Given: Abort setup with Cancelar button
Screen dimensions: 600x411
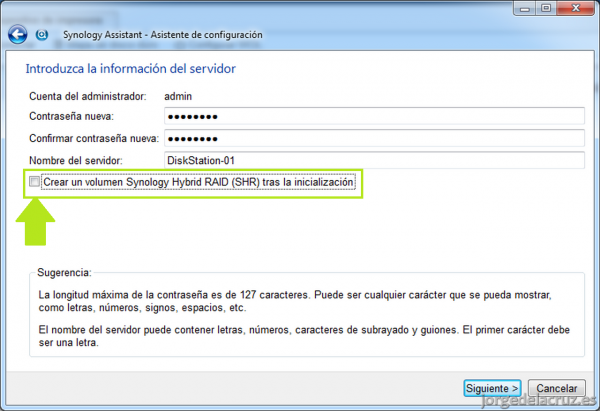Looking at the screenshot, I should pos(557,388).
